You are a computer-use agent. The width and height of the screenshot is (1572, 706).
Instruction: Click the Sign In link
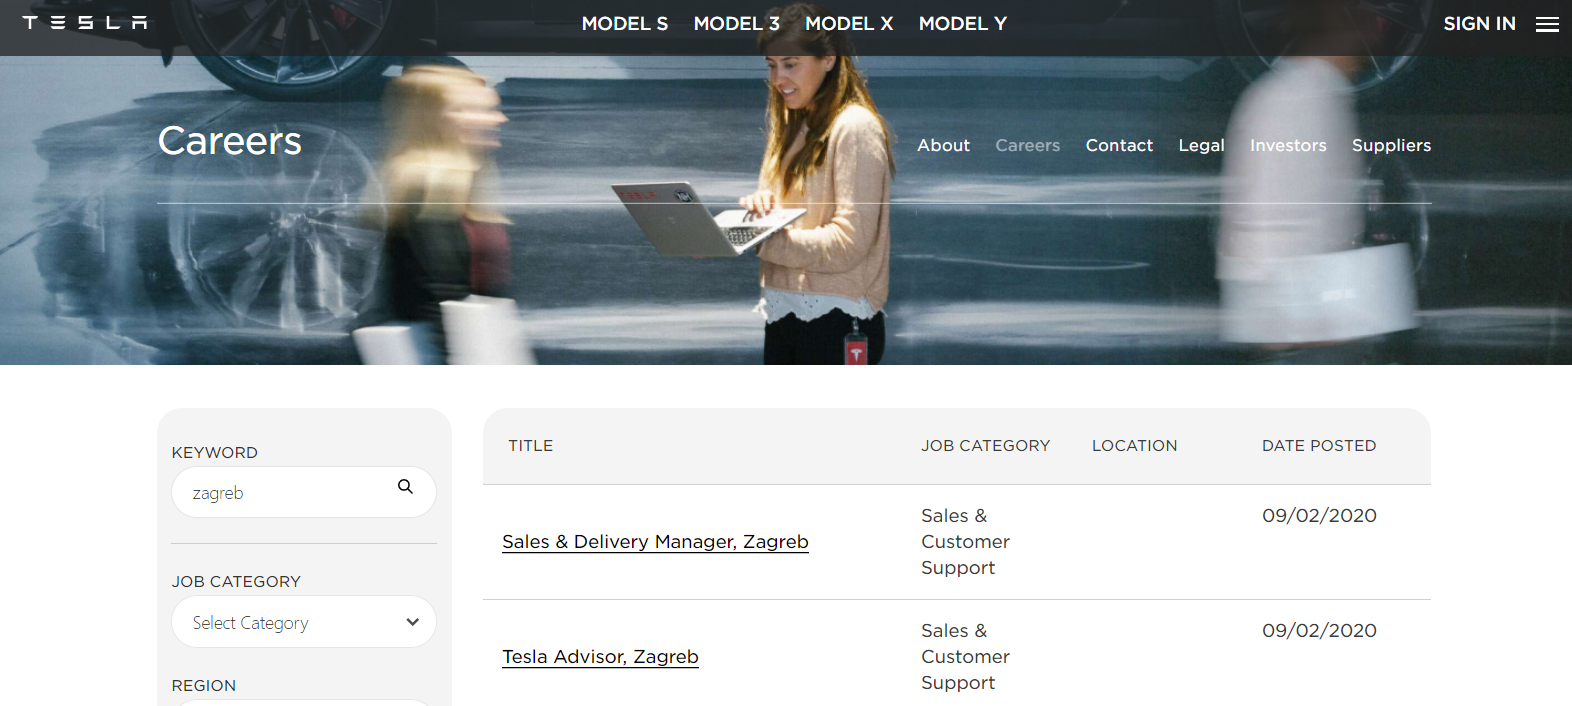(1479, 23)
